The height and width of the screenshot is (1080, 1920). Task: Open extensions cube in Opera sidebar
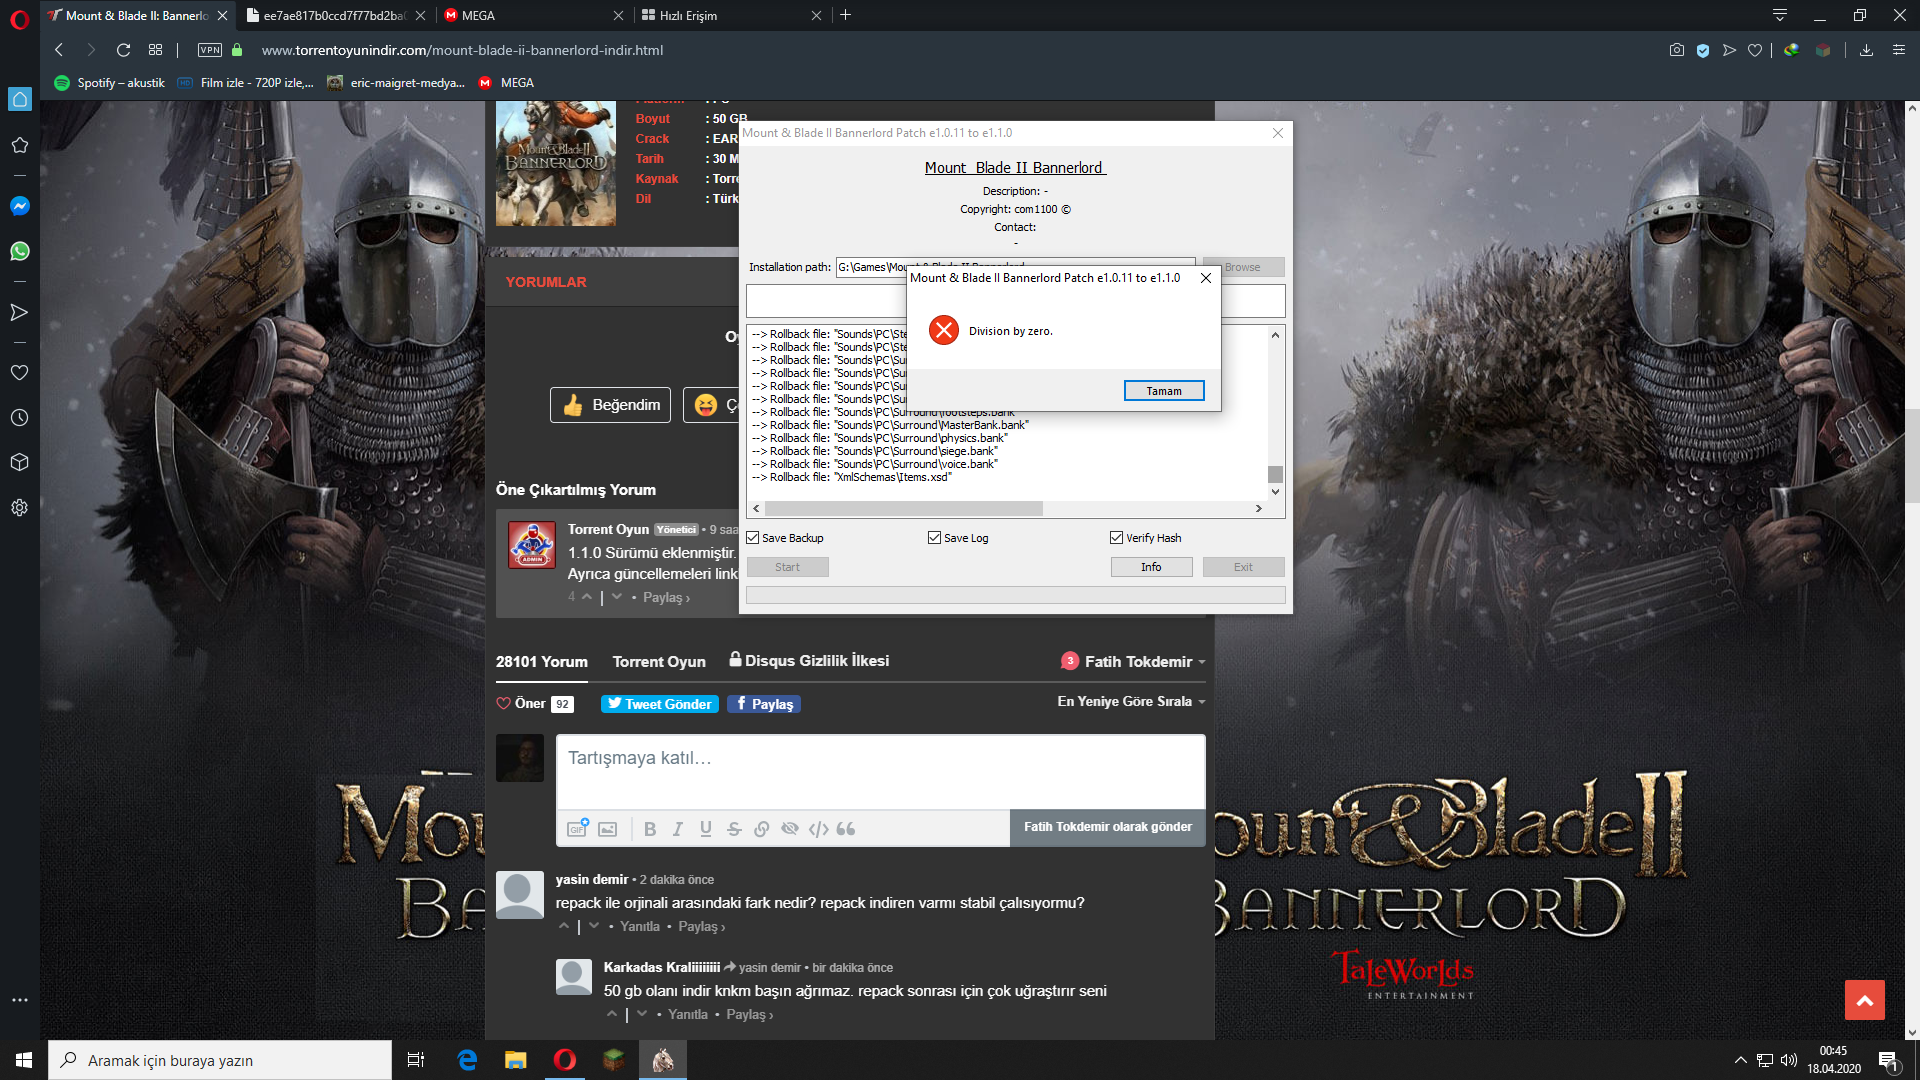click(x=19, y=462)
